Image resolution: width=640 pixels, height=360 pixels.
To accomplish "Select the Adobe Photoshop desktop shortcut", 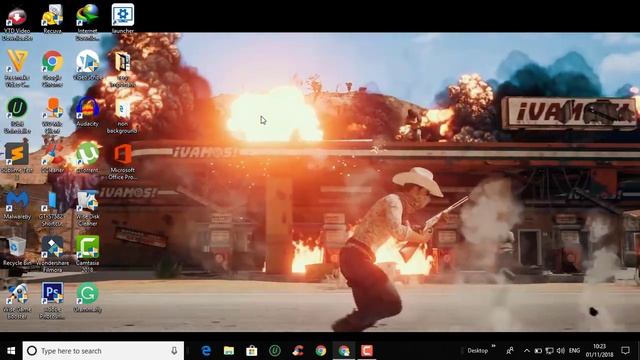I will coord(52,301).
